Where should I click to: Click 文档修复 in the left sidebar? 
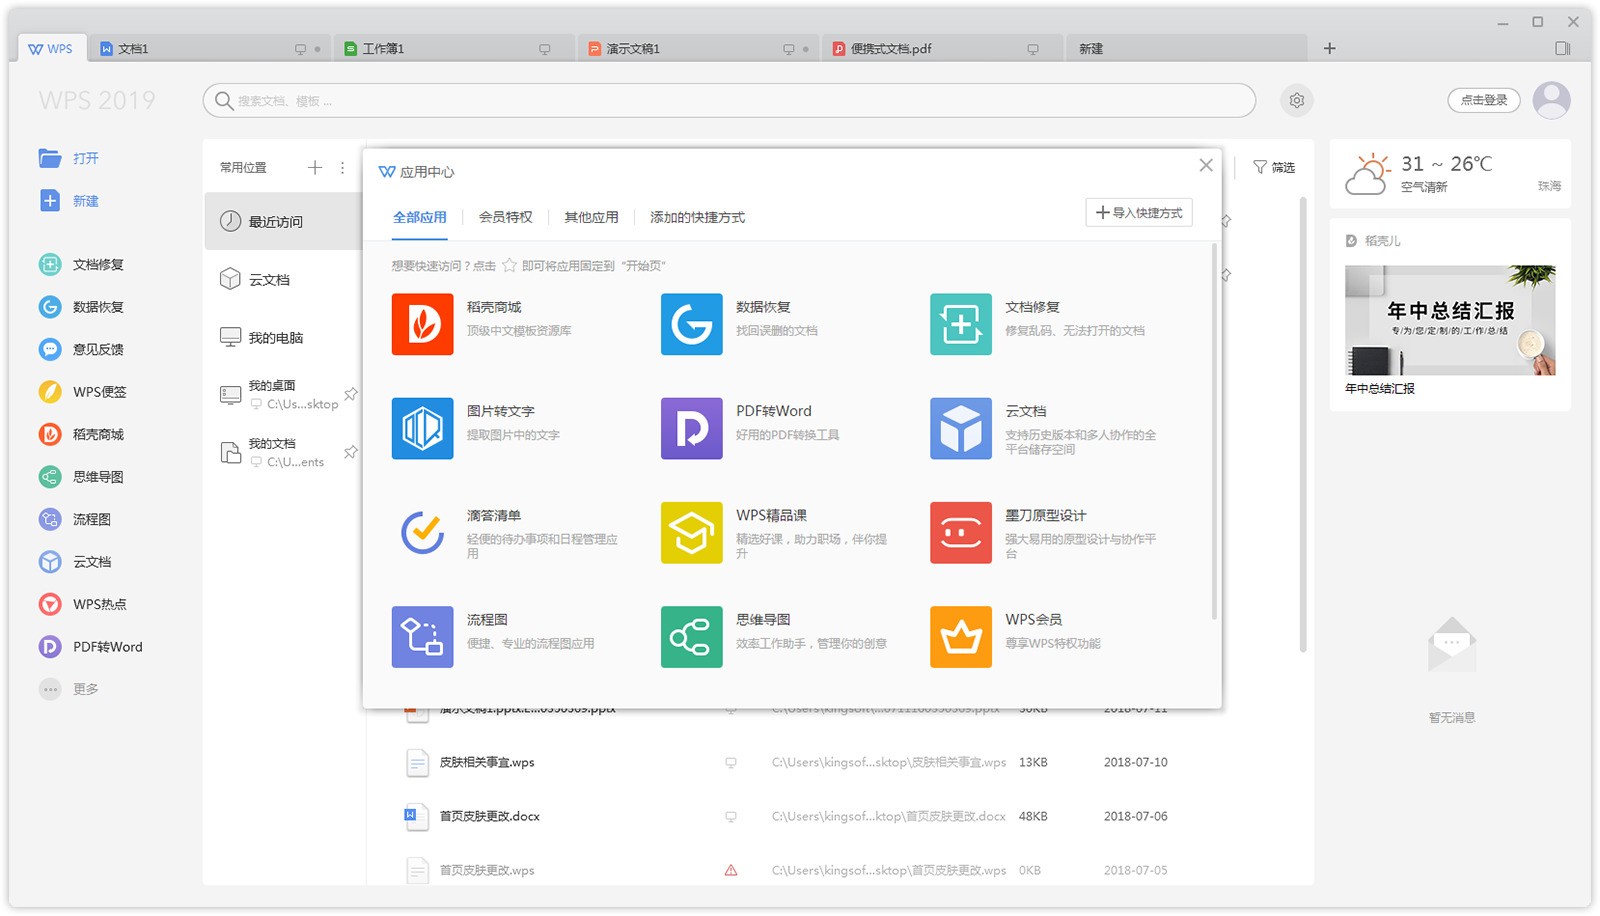click(x=82, y=264)
